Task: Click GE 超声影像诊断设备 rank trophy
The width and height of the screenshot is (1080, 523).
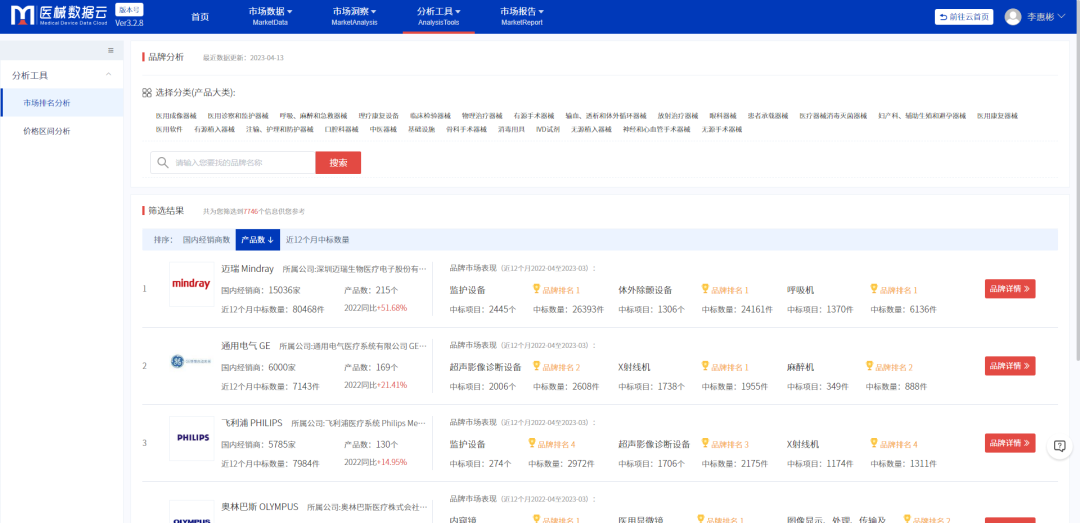Action: point(537,367)
